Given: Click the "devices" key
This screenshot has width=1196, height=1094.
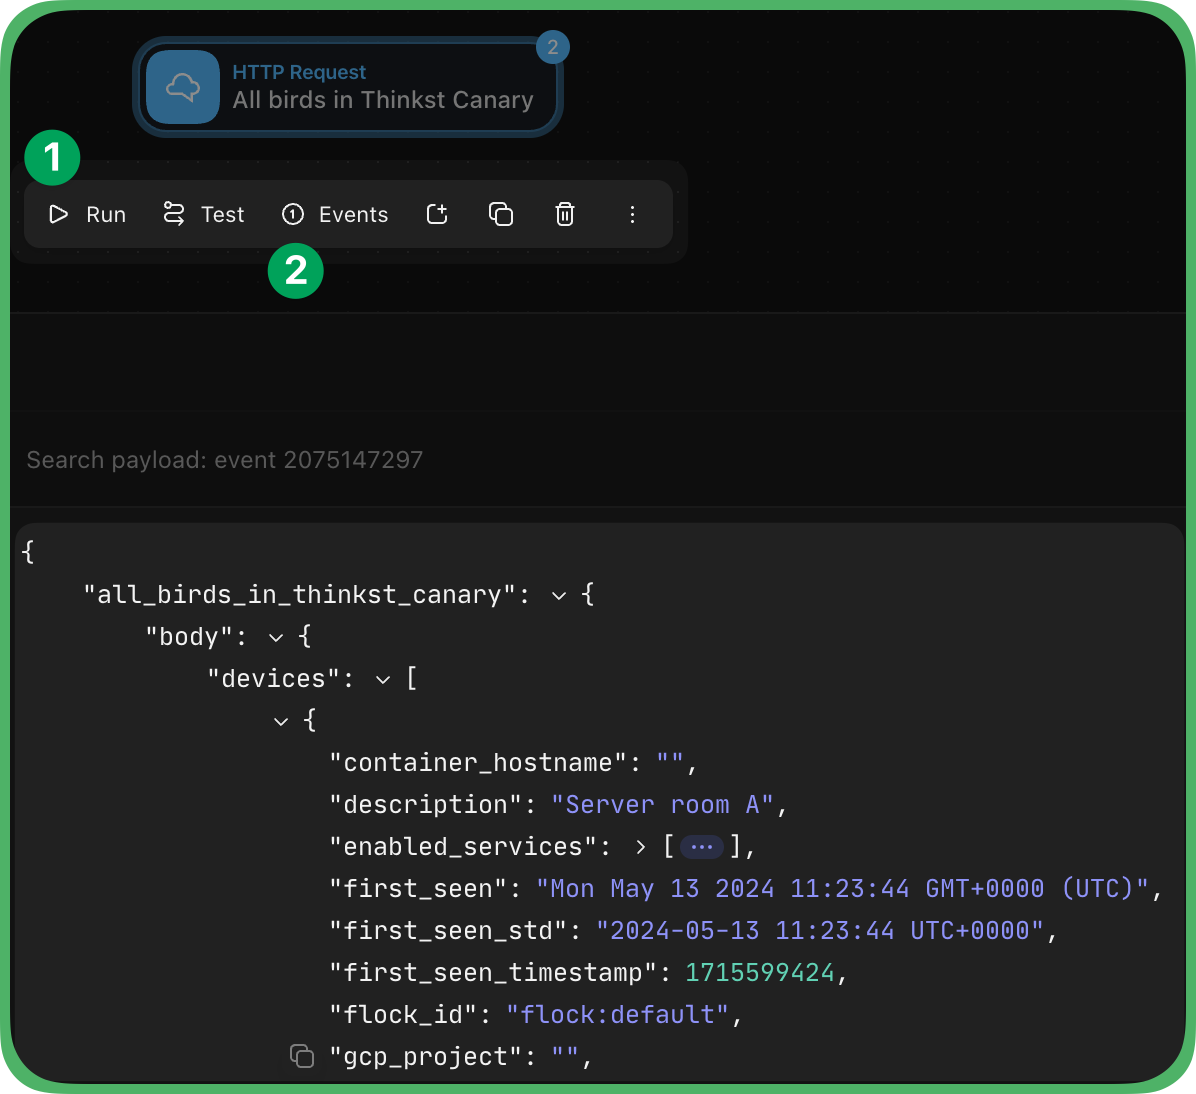Looking at the screenshot, I should [273, 679].
